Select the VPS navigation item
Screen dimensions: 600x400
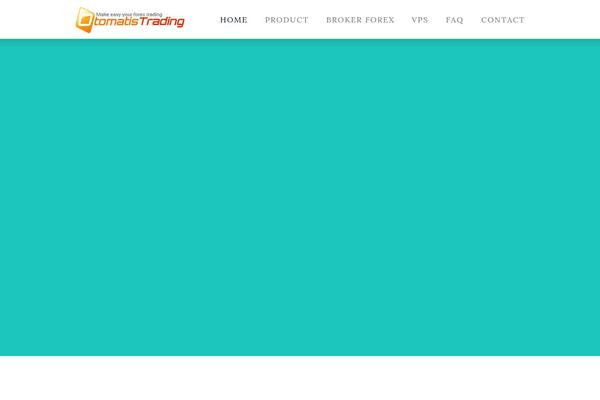point(420,20)
